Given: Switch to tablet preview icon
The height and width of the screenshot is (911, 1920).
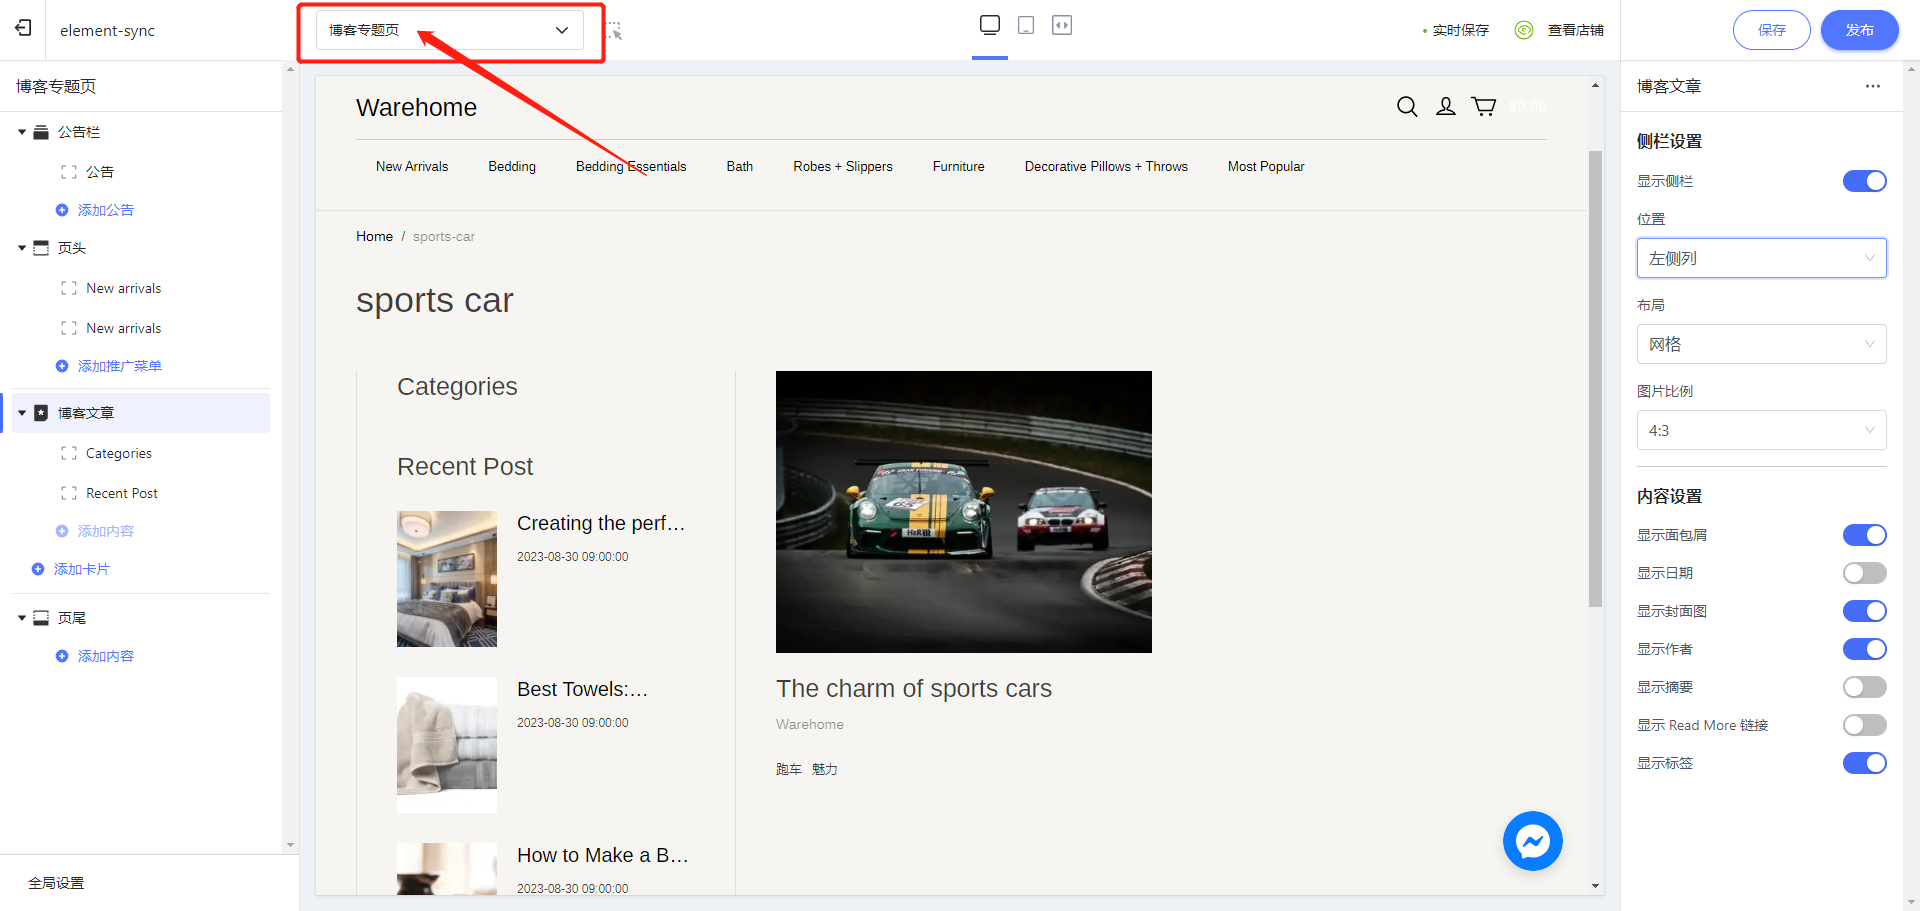Looking at the screenshot, I should click(x=1026, y=25).
